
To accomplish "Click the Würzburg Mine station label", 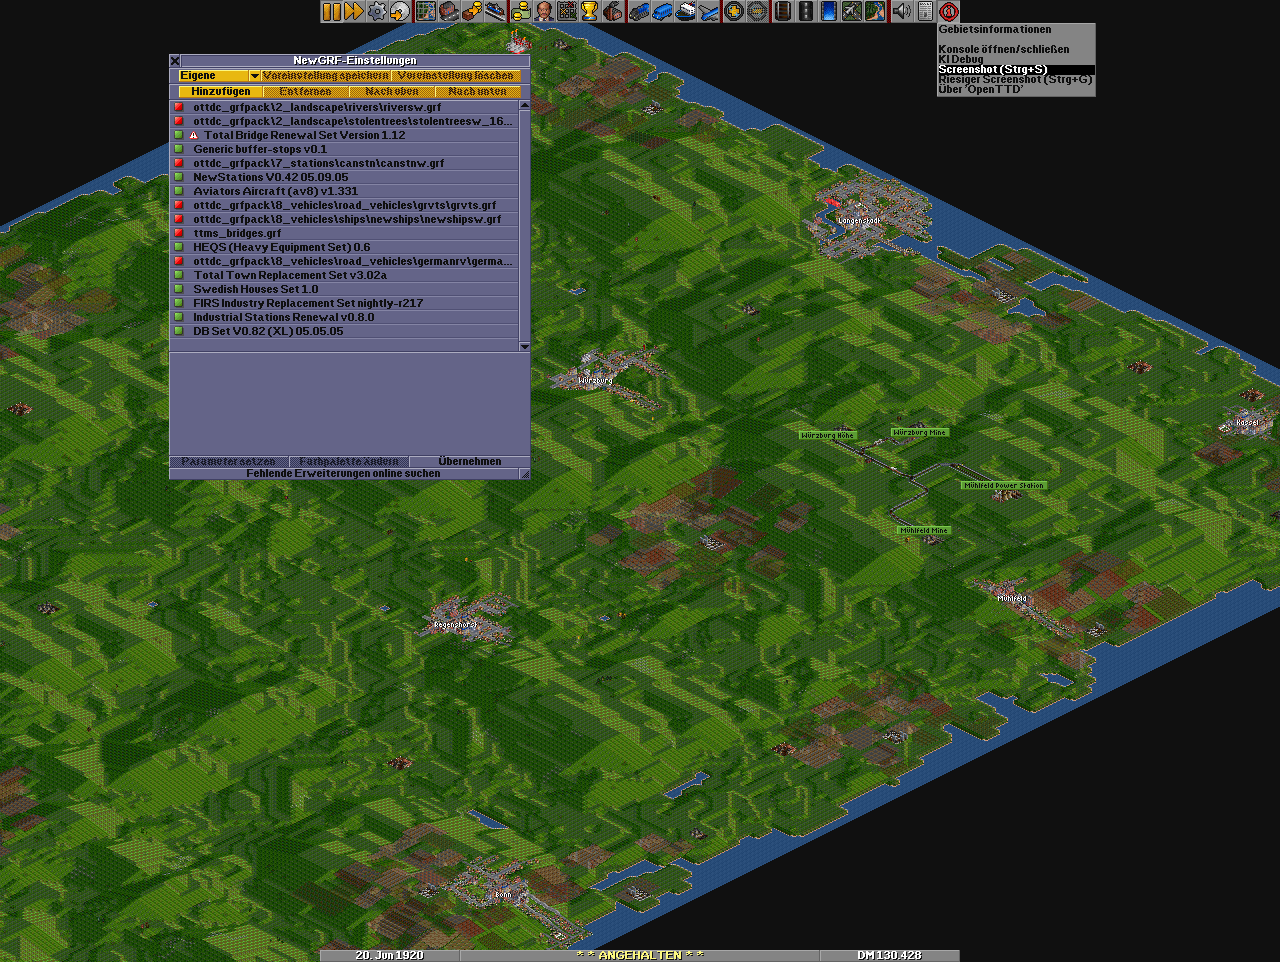I will 919,433.
